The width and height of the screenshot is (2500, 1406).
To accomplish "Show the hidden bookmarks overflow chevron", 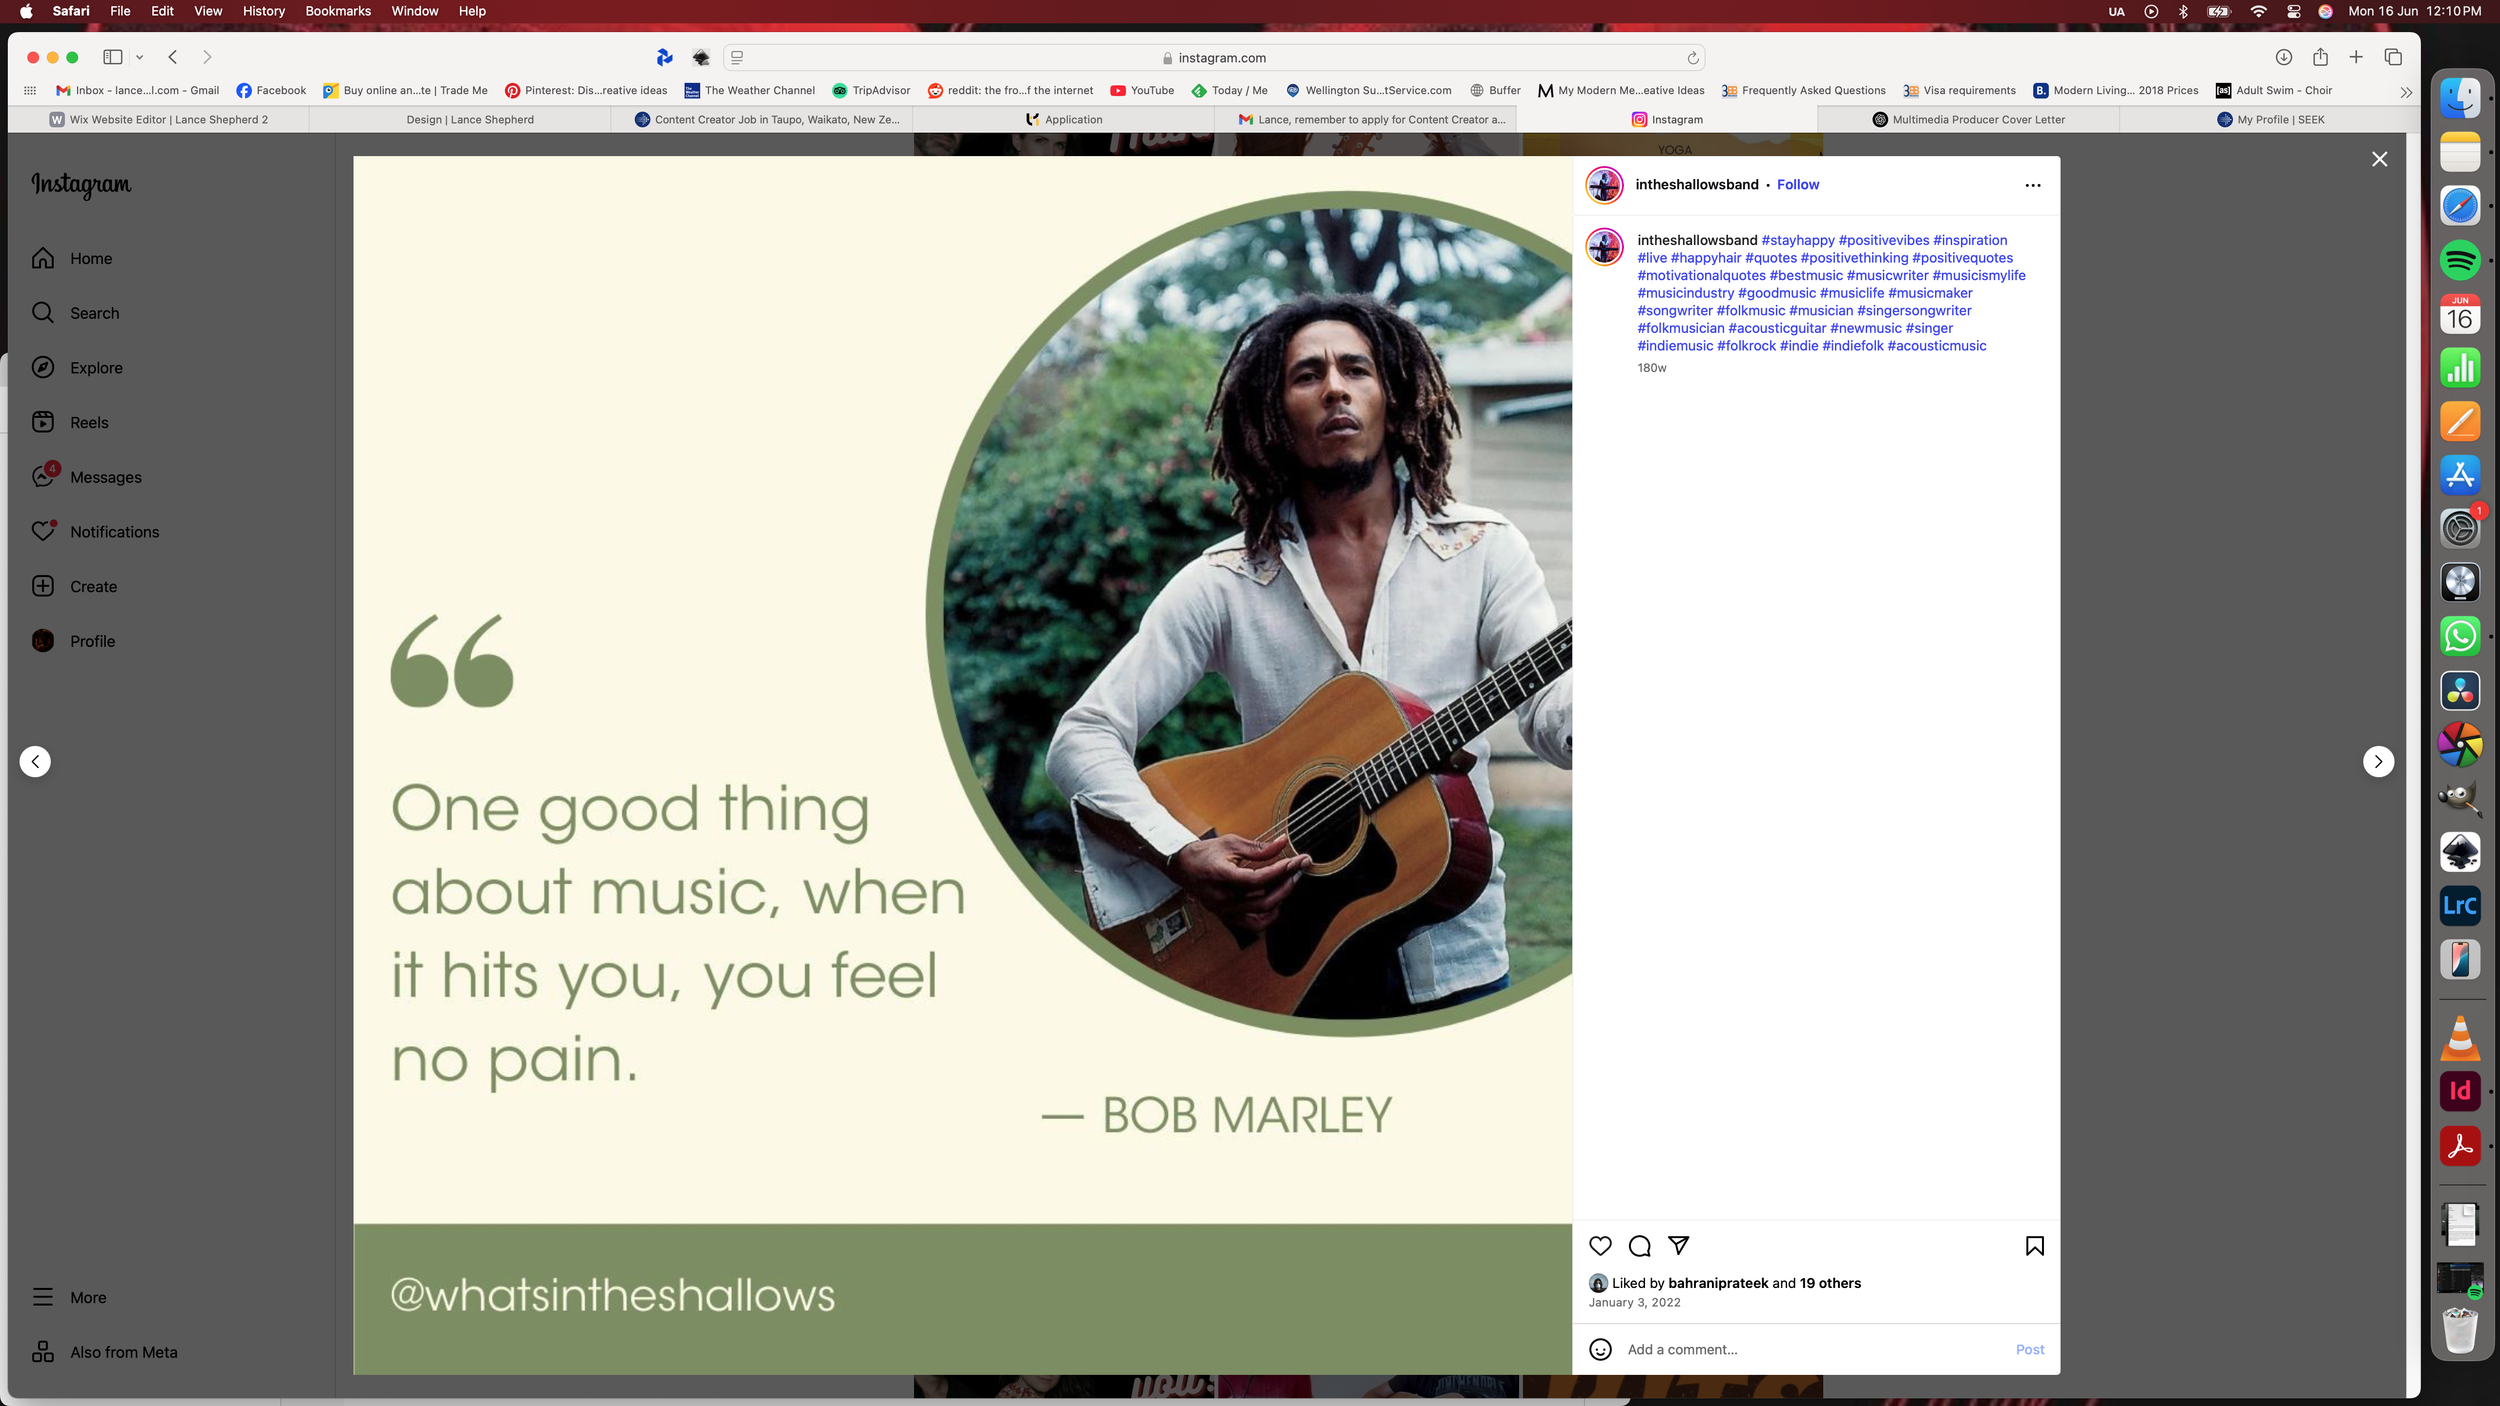I will click(2405, 91).
